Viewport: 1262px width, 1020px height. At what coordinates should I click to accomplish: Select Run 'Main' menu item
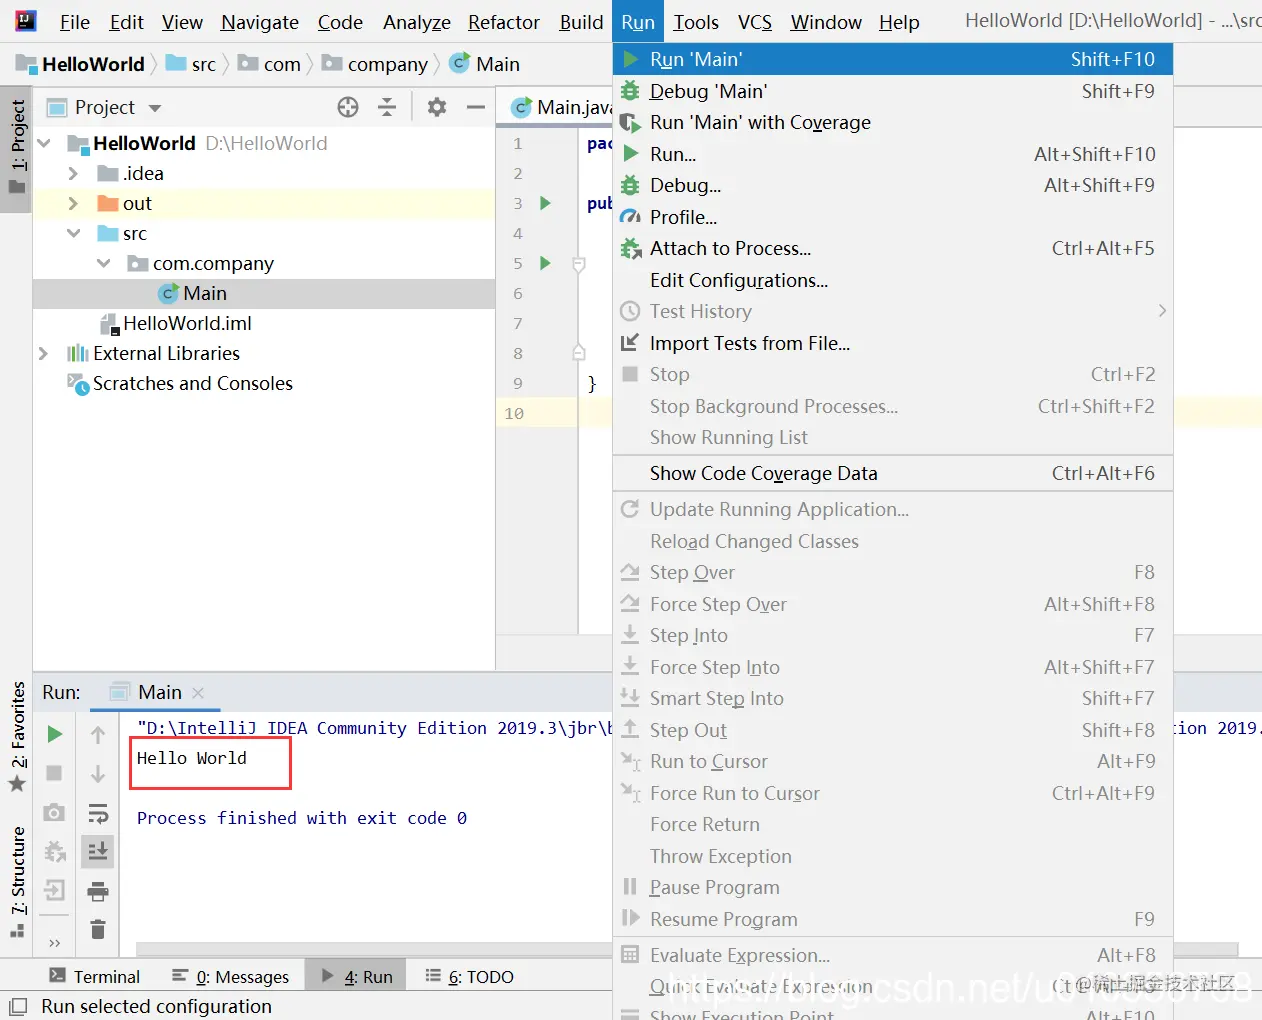pos(892,59)
